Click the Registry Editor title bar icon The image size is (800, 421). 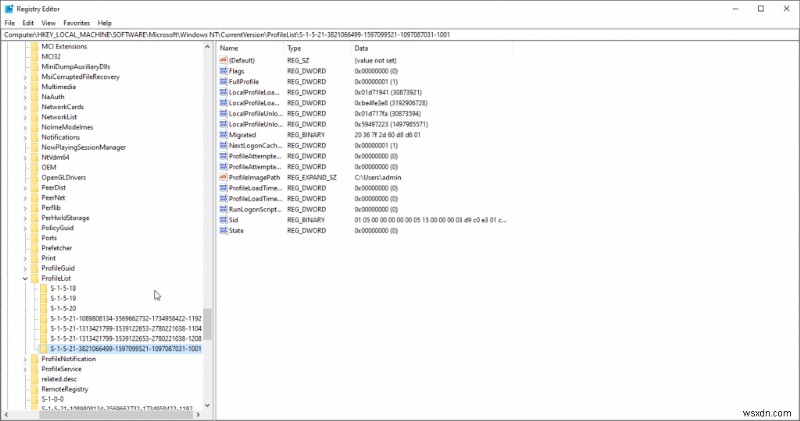(x=9, y=9)
